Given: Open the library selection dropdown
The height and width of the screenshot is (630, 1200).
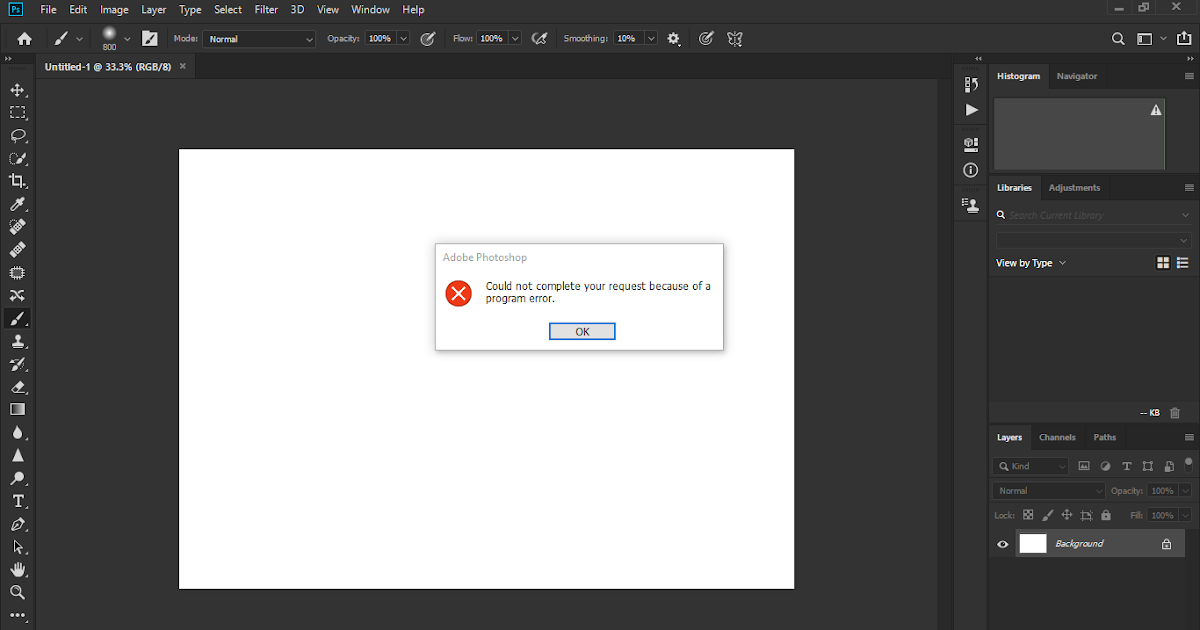Looking at the screenshot, I should pyautogui.click(x=1094, y=240).
